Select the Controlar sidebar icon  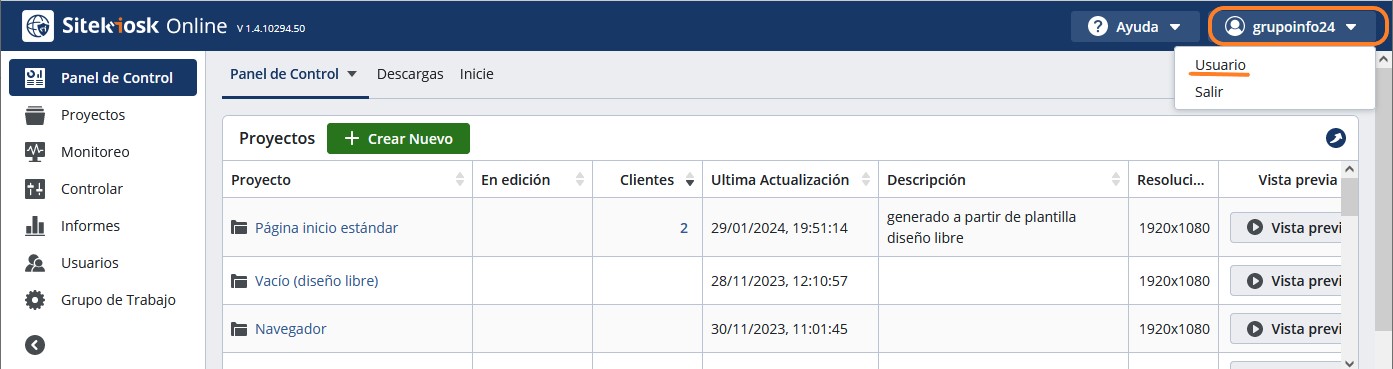(35, 189)
